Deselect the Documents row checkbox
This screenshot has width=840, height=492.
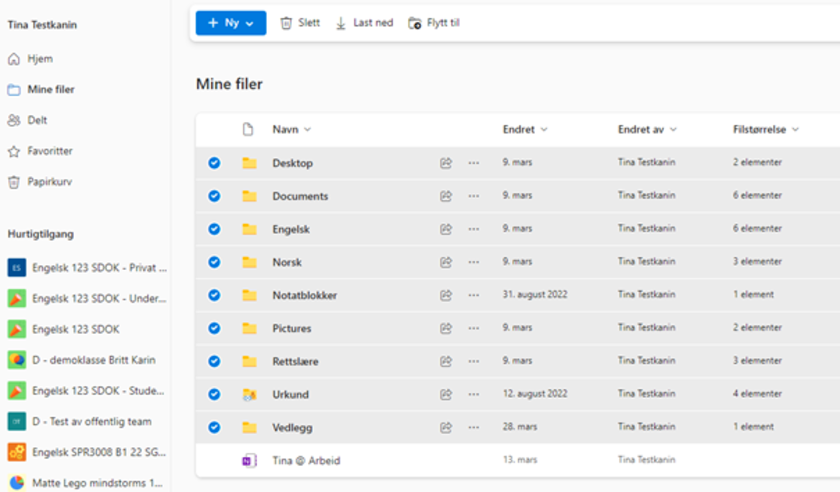214,196
